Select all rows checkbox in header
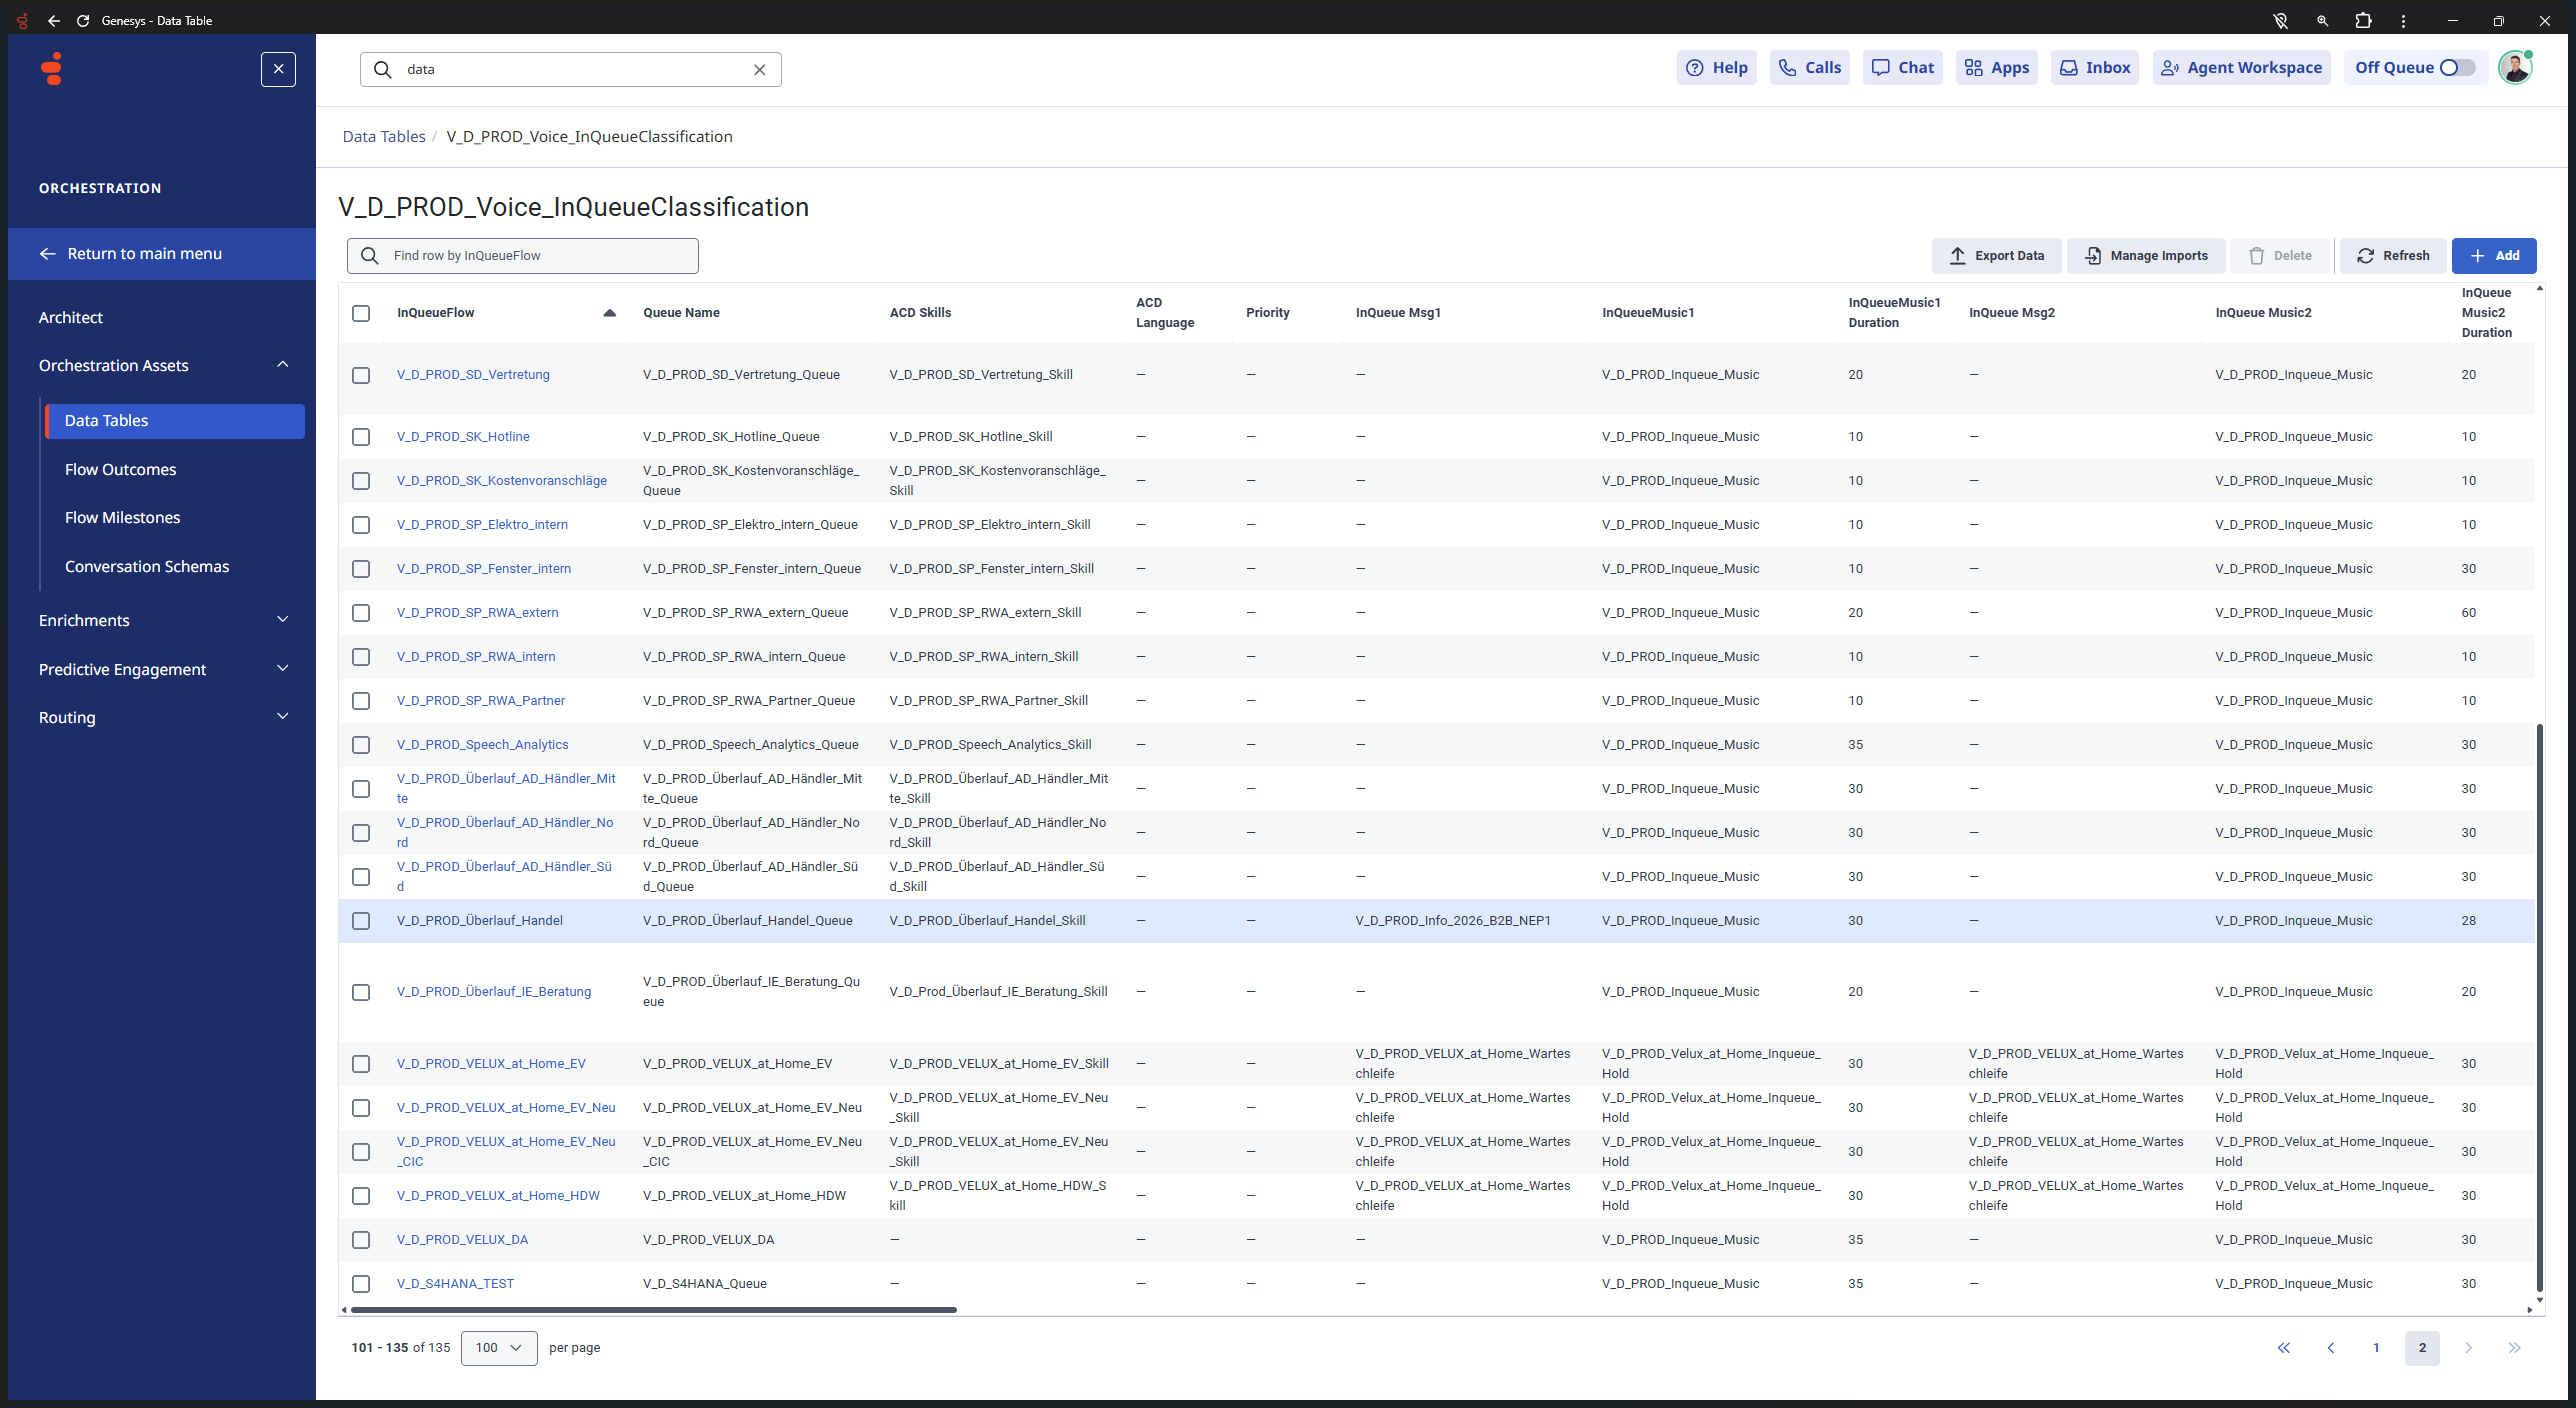Screen dimensions: 2576x1408 361,313
